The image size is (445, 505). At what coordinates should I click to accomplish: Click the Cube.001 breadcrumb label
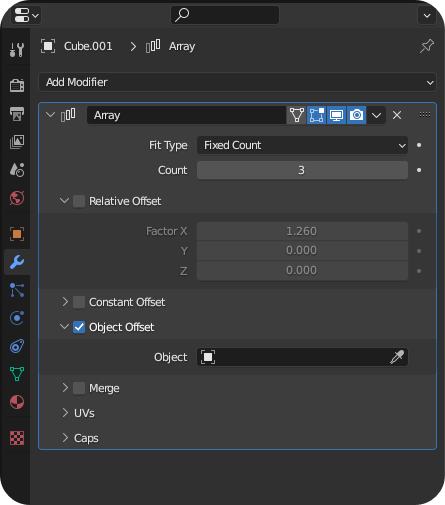[x=88, y=46]
